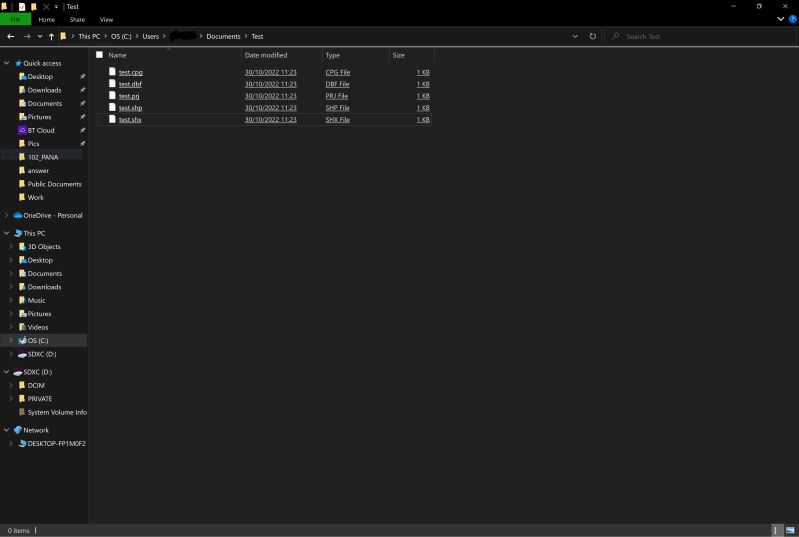Open the Share ribbon tab

[77, 19]
